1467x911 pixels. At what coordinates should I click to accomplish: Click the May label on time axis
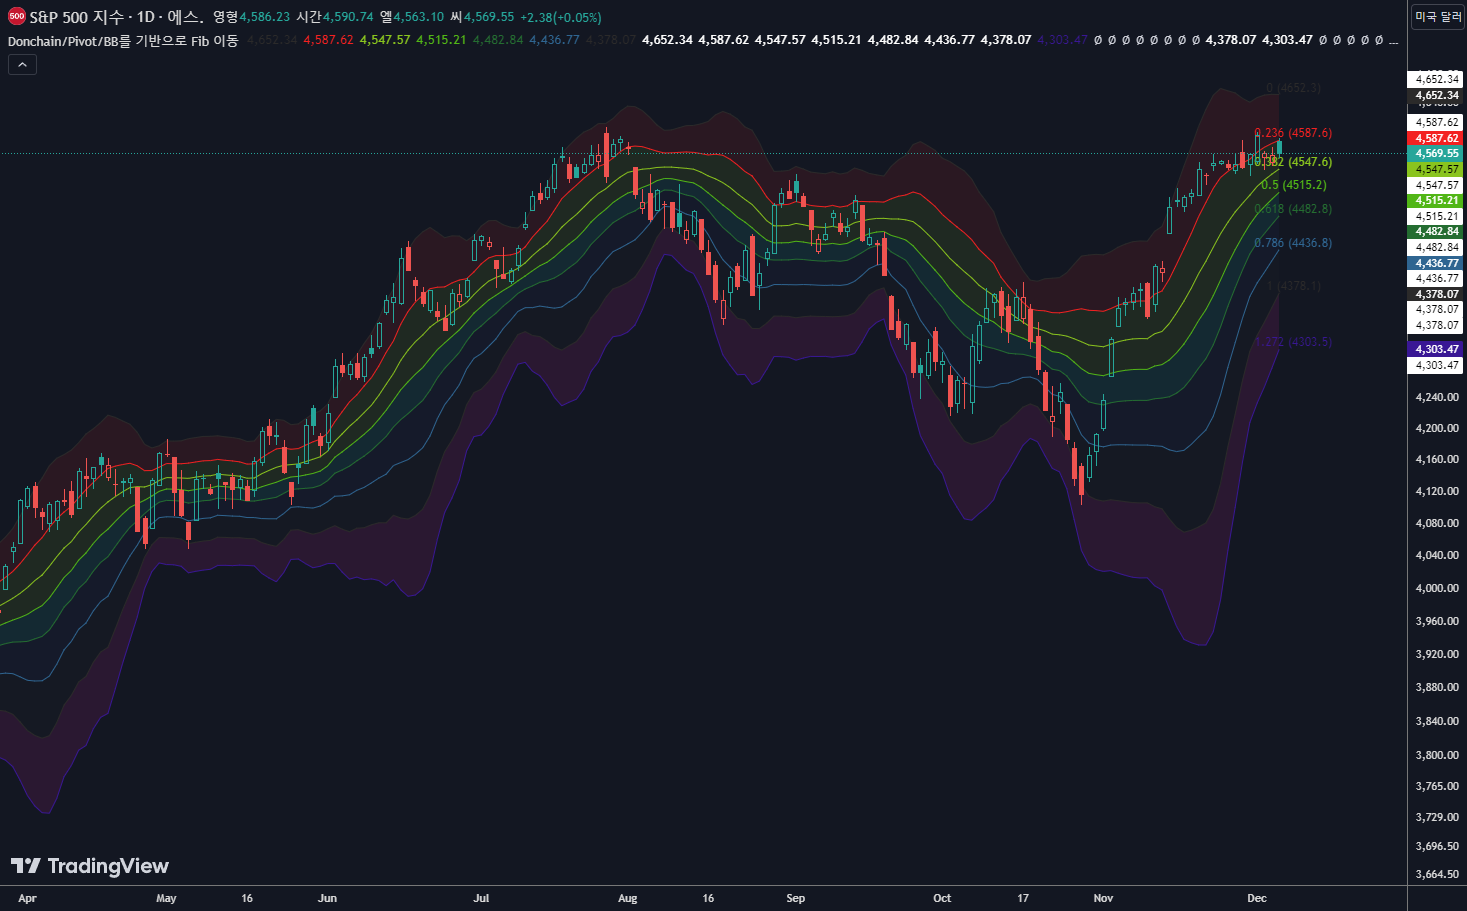166,898
